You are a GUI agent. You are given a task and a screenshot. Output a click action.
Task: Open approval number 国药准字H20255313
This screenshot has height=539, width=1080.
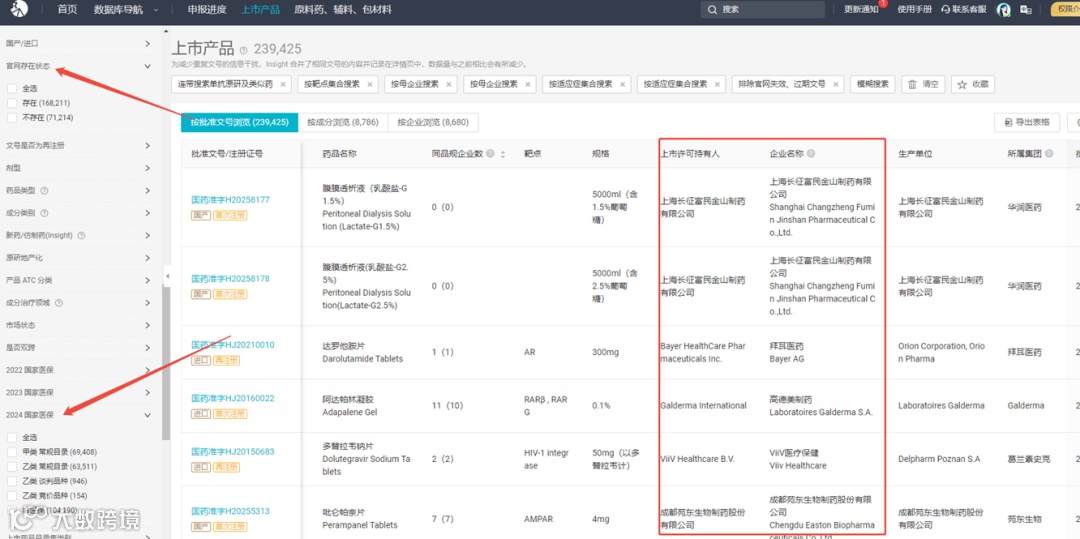(x=230, y=511)
